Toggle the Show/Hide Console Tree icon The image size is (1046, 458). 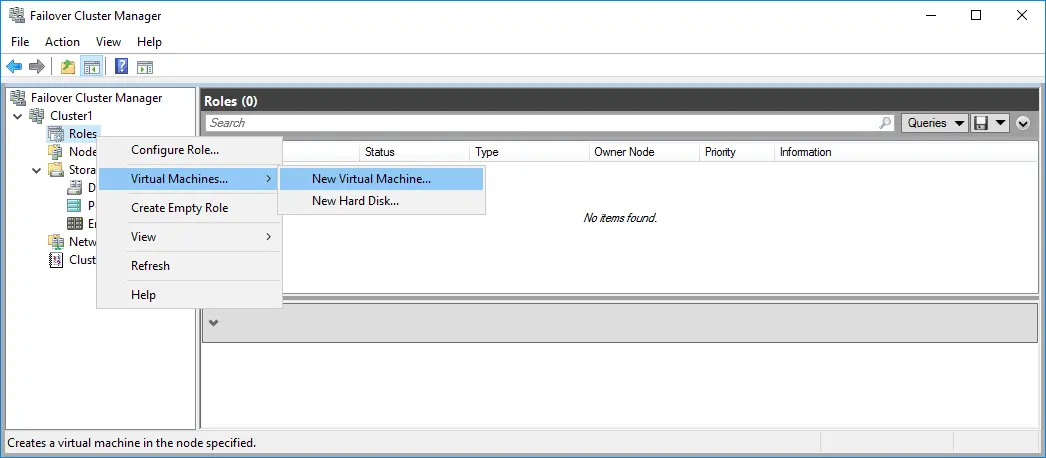91,67
